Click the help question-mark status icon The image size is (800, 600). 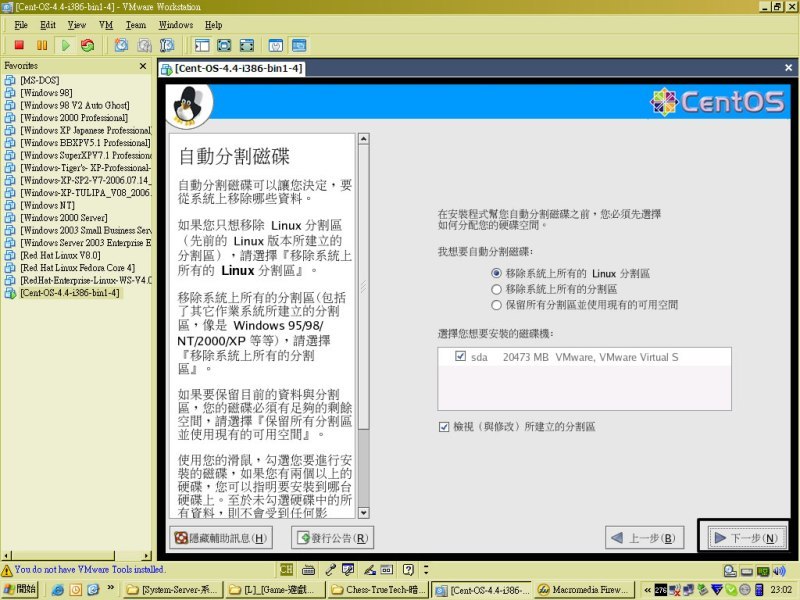click(408, 570)
